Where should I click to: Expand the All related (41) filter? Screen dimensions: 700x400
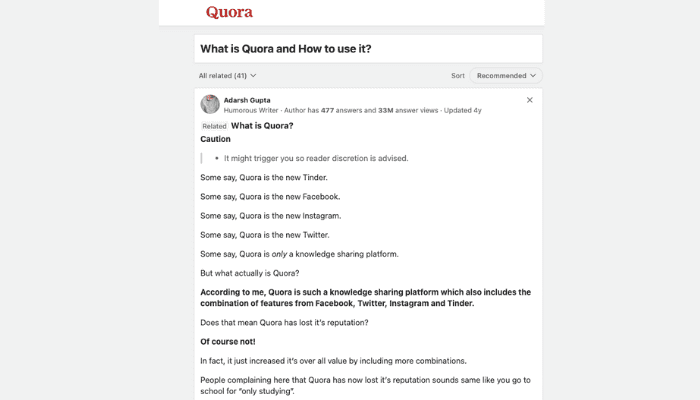[x=227, y=75]
